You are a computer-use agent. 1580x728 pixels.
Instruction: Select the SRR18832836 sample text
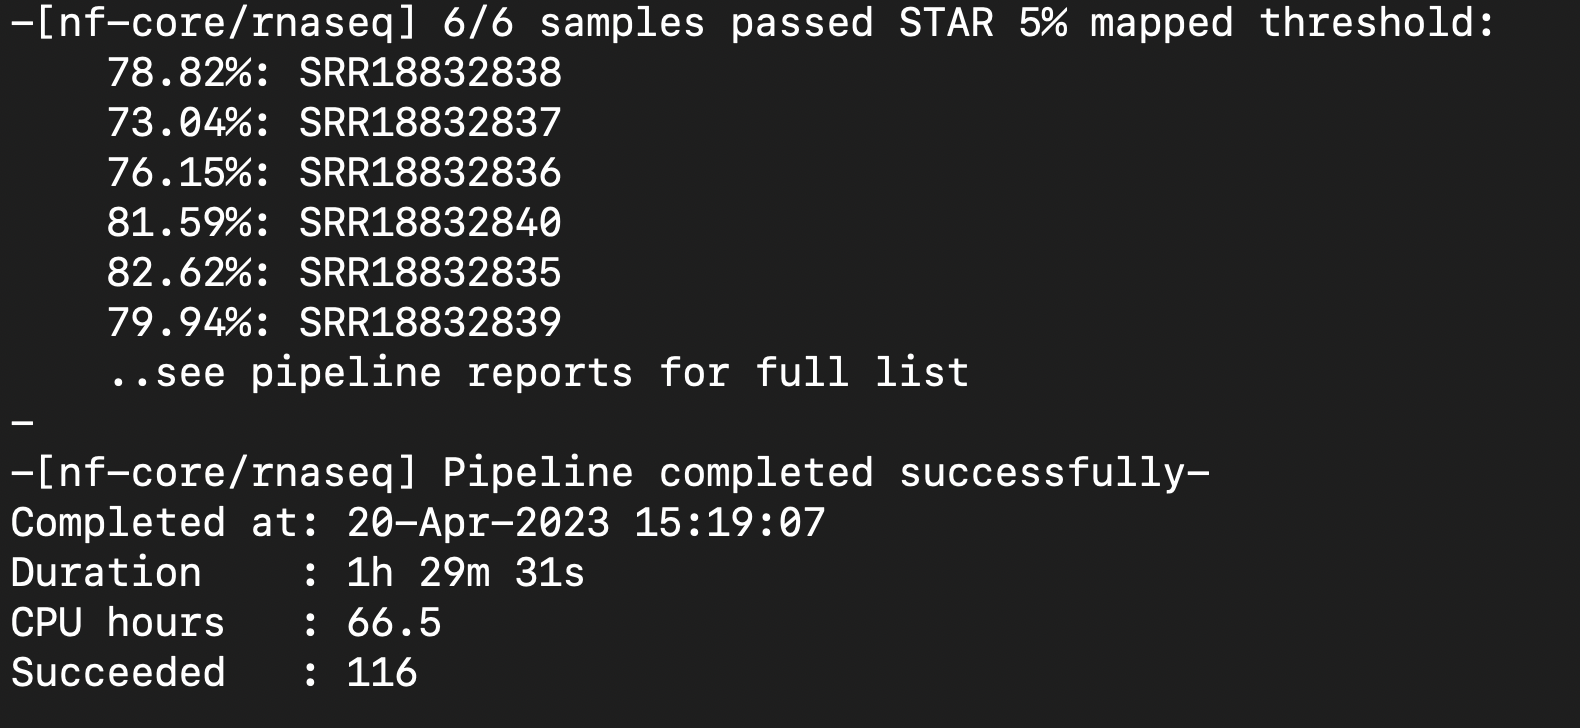[x=430, y=173]
